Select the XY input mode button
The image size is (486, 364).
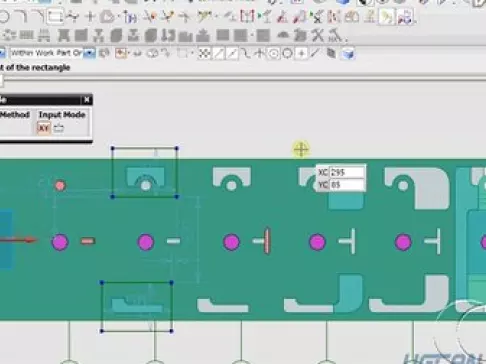pyautogui.click(x=44, y=128)
